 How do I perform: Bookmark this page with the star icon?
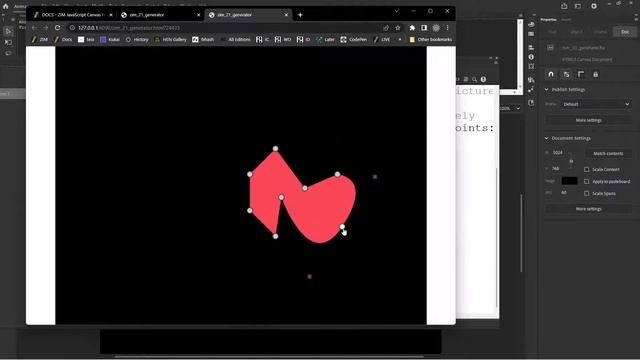pos(398,28)
